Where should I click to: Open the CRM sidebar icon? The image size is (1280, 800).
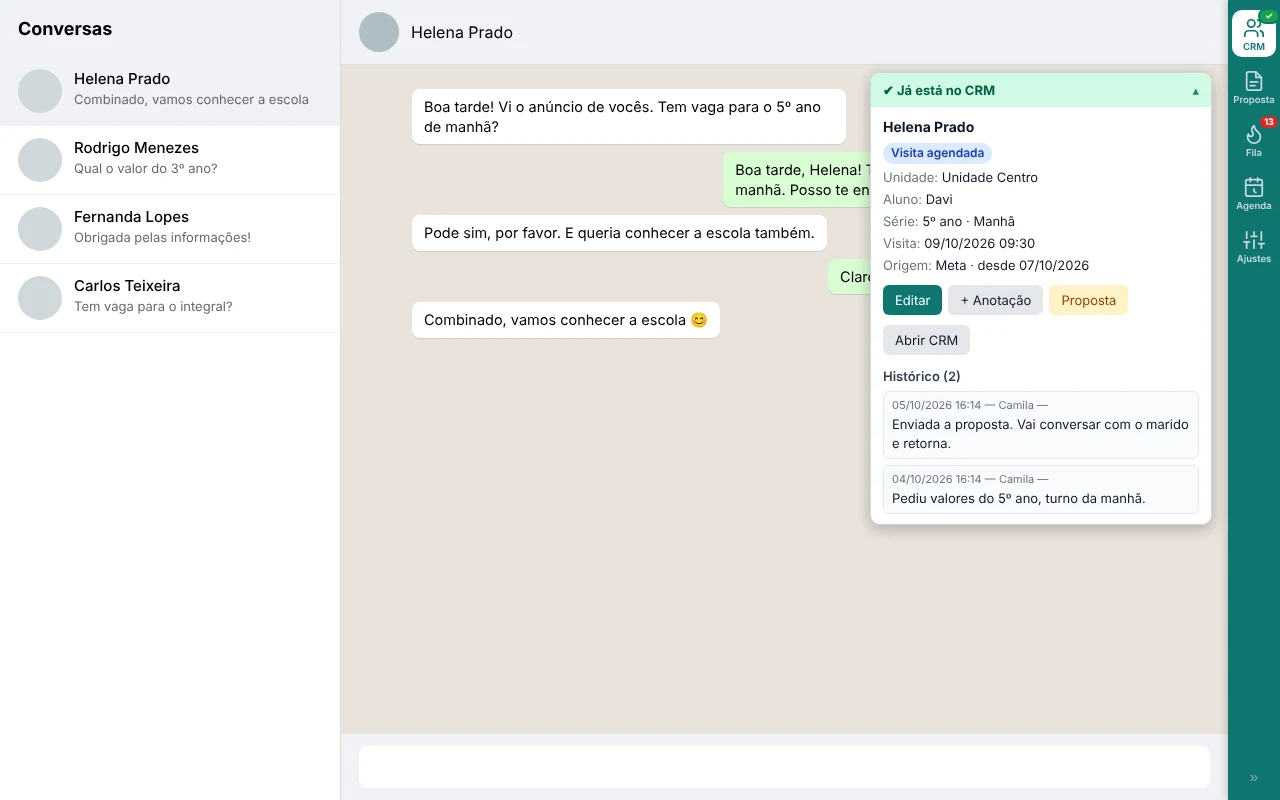pos(1254,34)
